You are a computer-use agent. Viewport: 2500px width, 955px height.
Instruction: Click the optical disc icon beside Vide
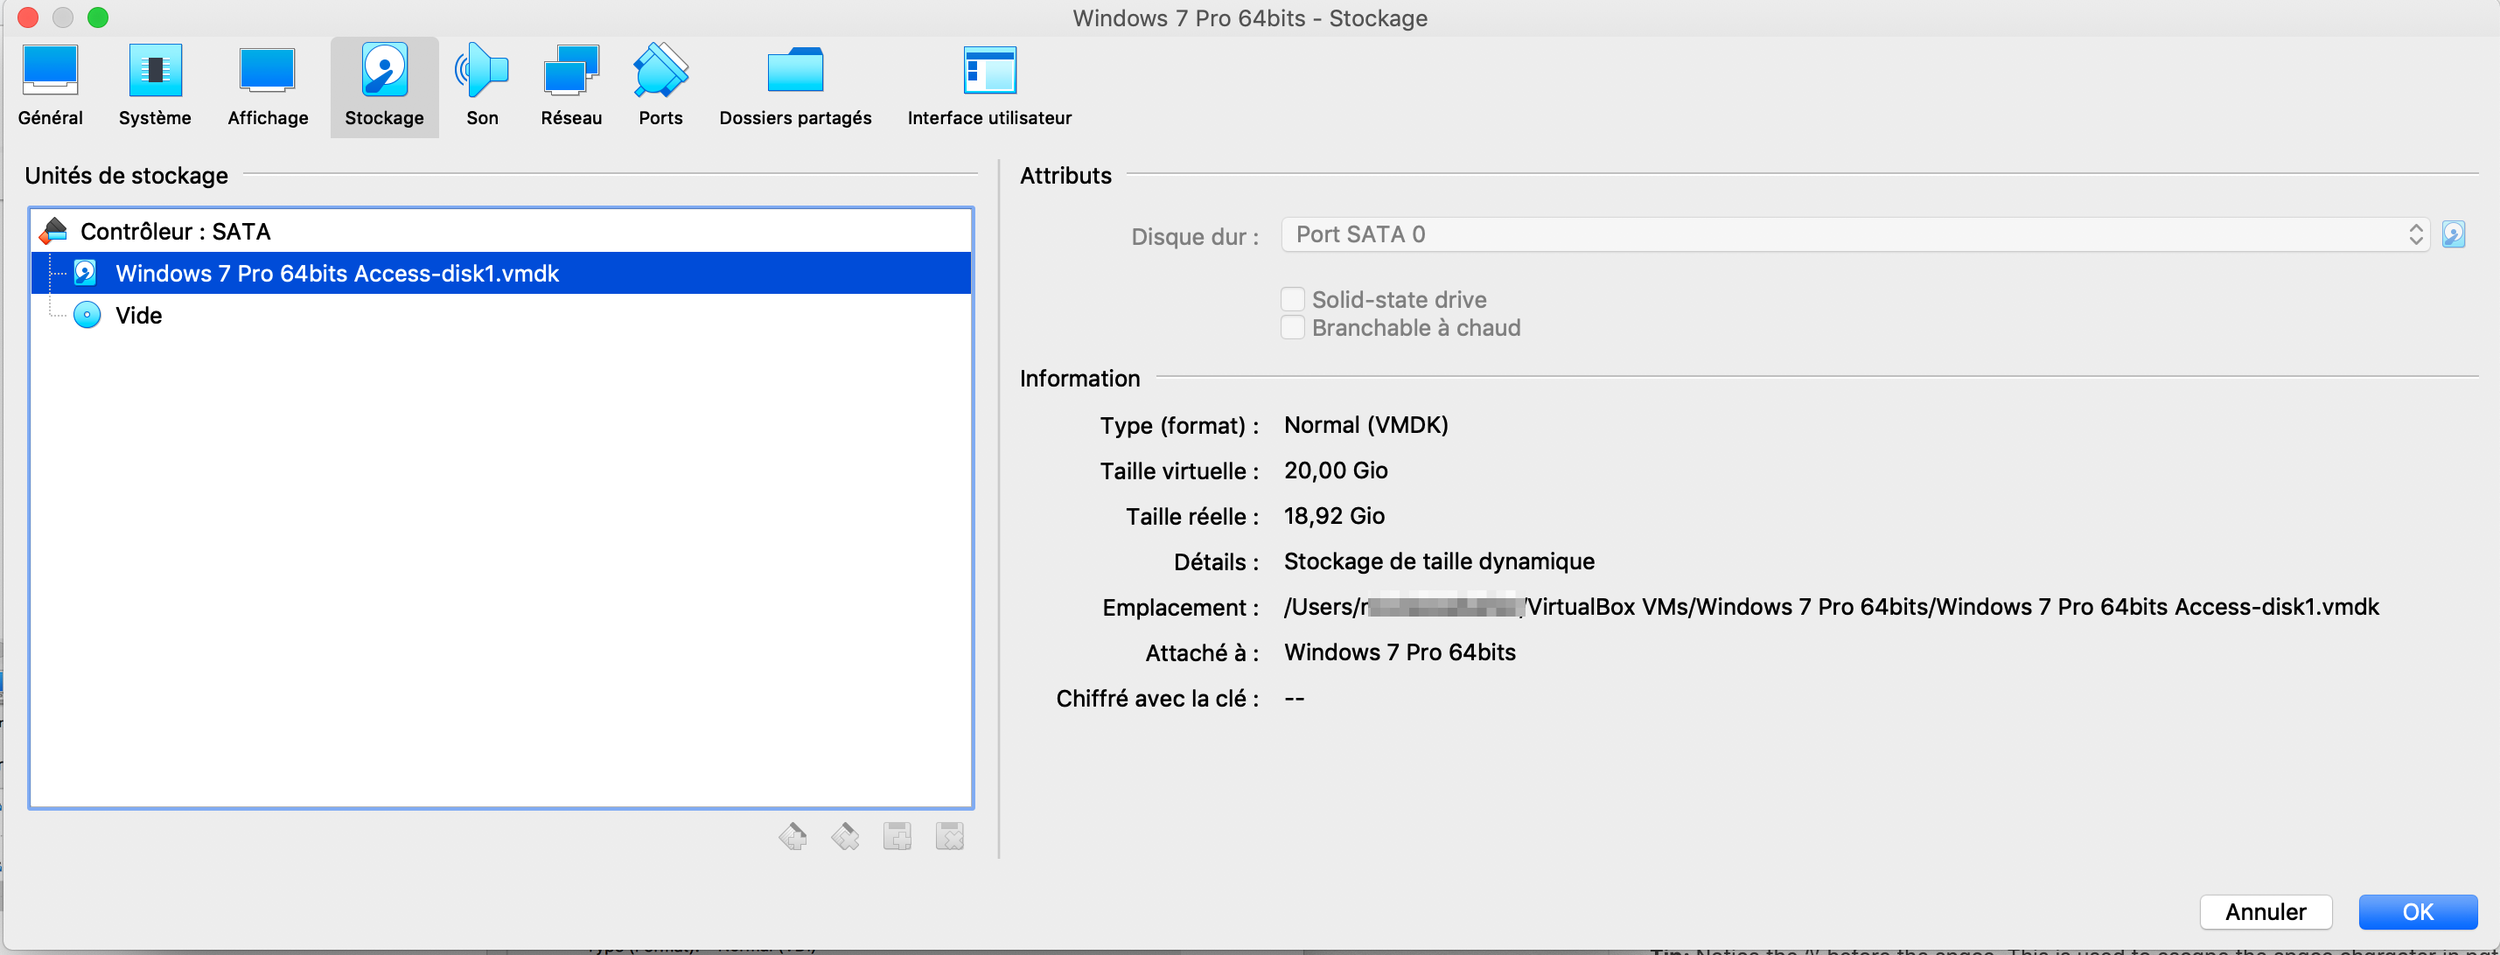tap(87, 315)
